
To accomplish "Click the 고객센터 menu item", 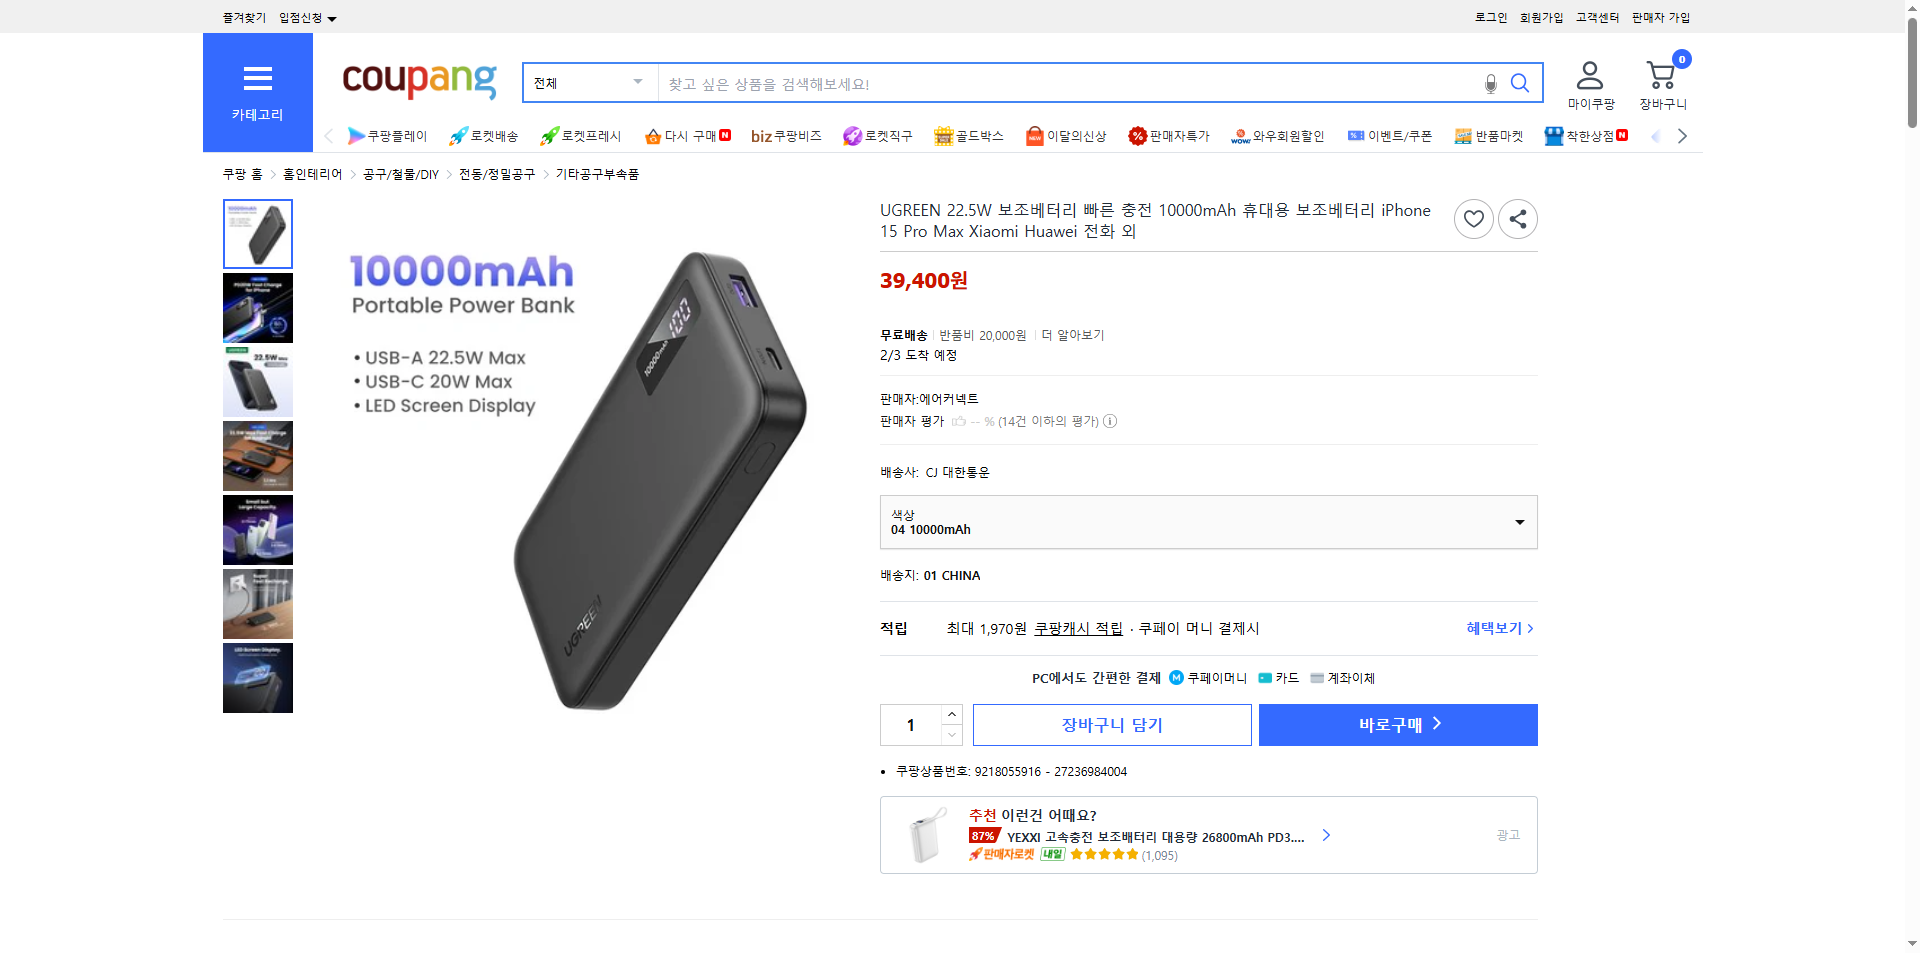I will tap(1596, 17).
